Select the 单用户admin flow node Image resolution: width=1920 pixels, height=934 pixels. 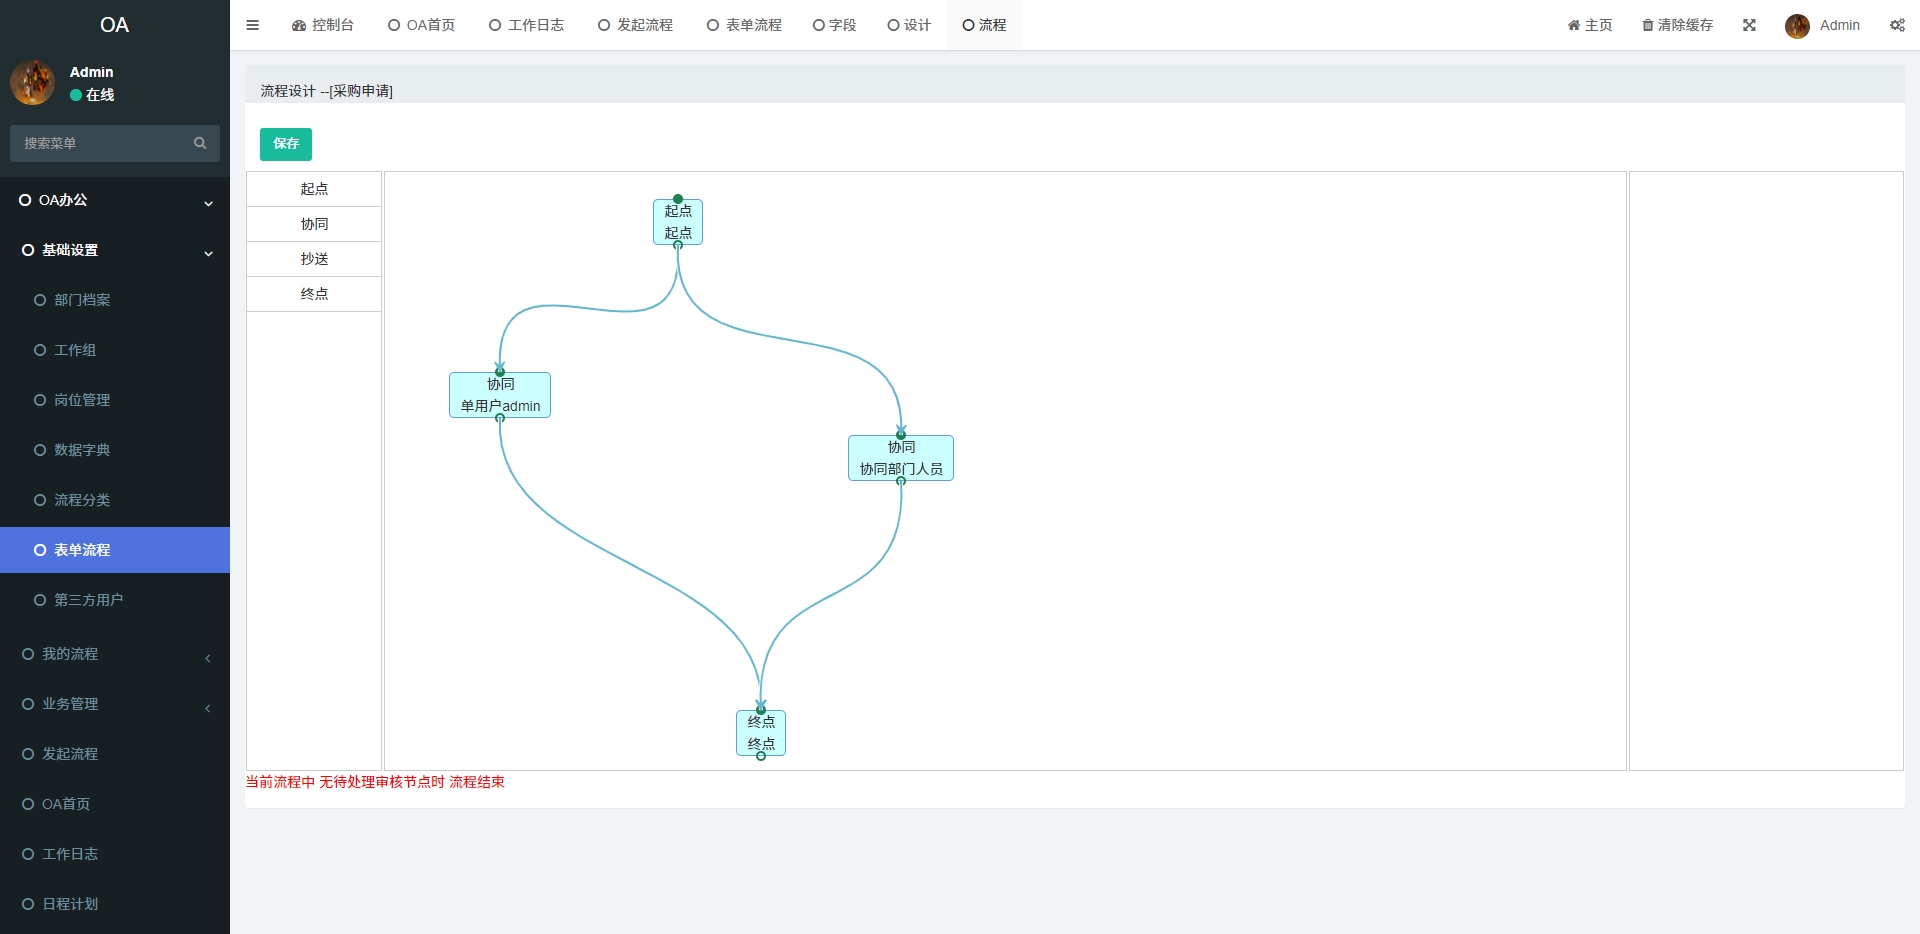[x=500, y=395]
